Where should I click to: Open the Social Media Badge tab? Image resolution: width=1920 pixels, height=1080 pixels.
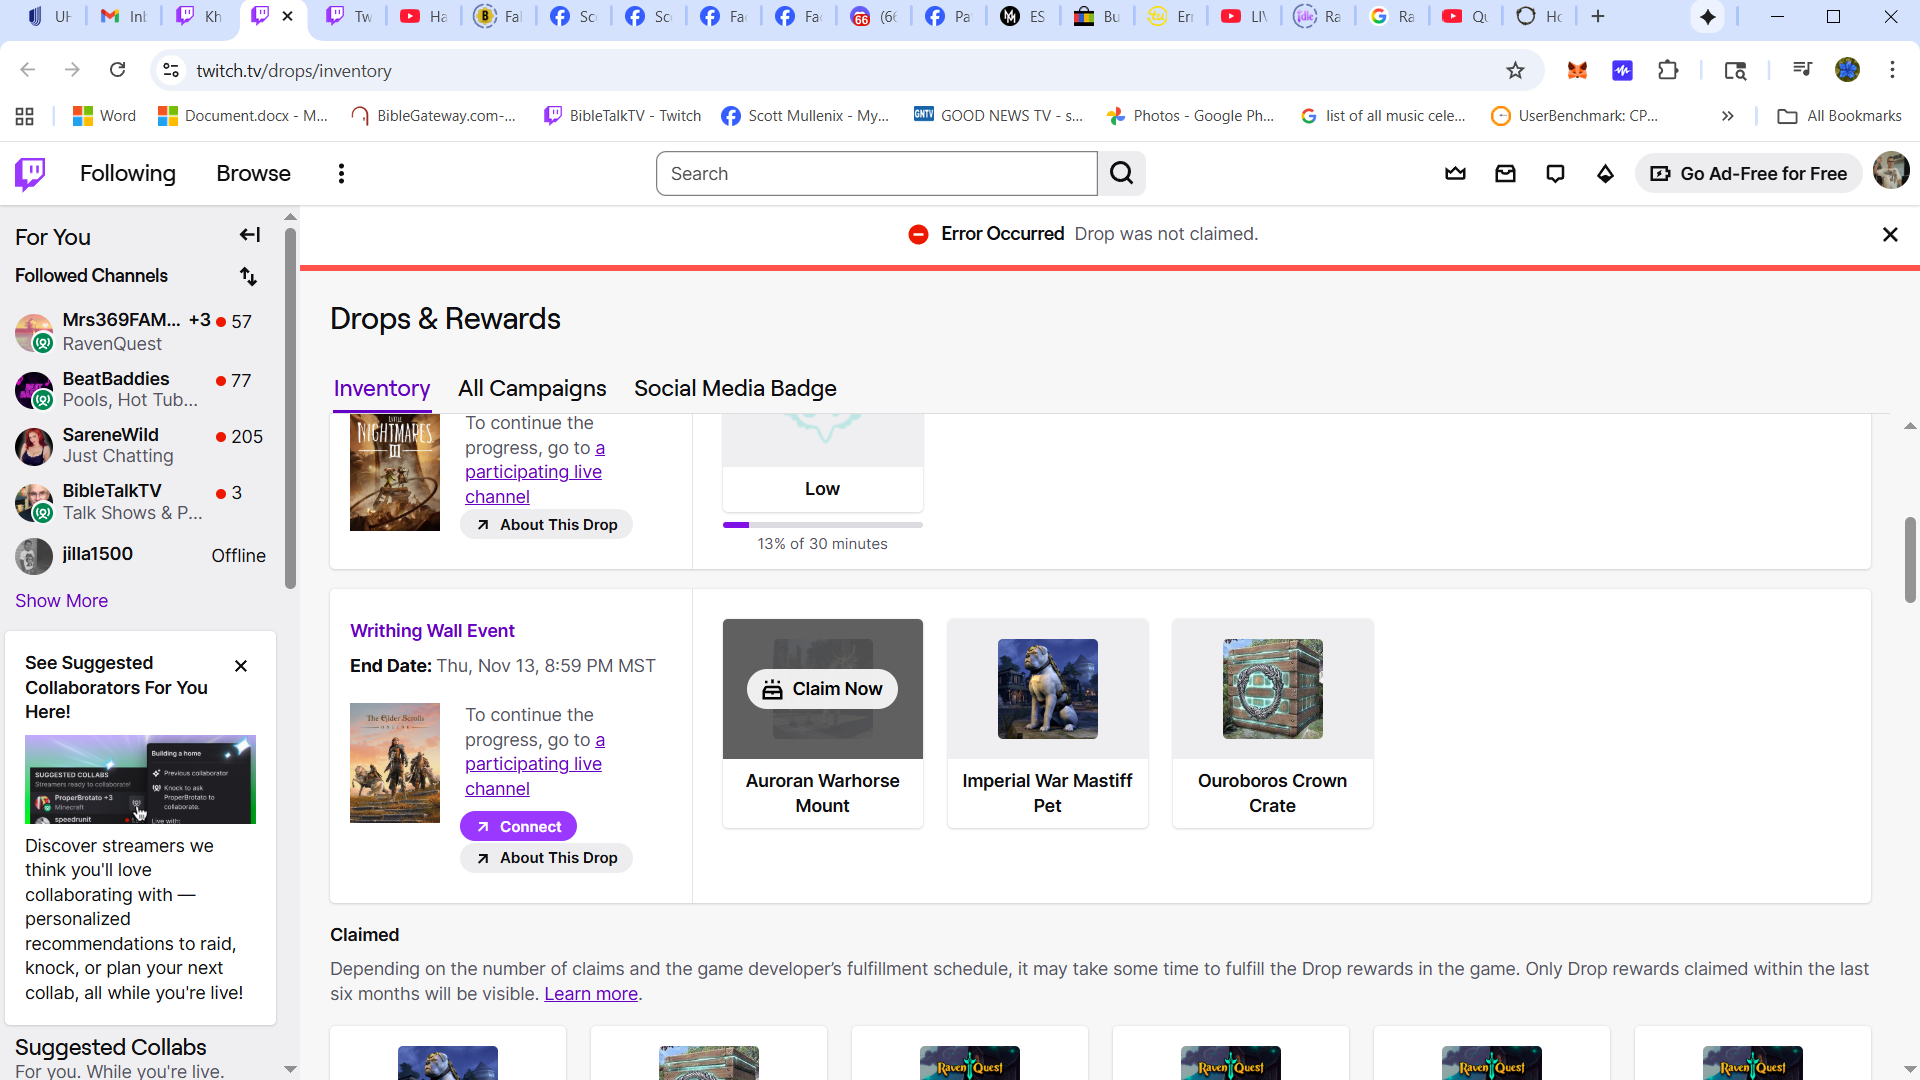click(x=735, y=389)
